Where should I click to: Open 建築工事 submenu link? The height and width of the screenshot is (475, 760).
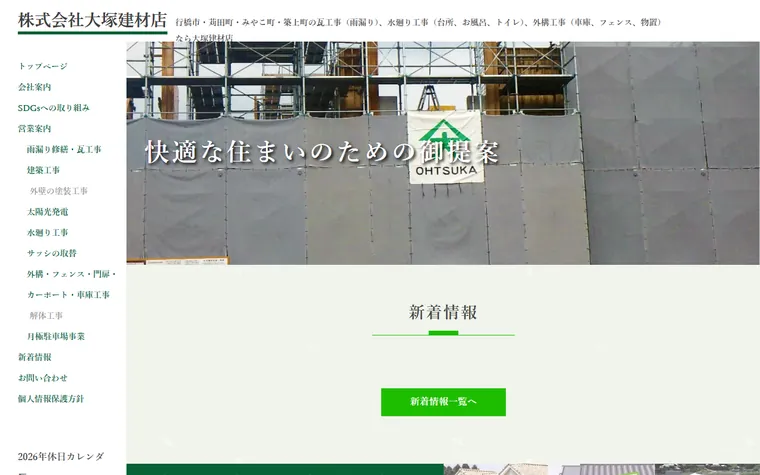click(43, 171)
